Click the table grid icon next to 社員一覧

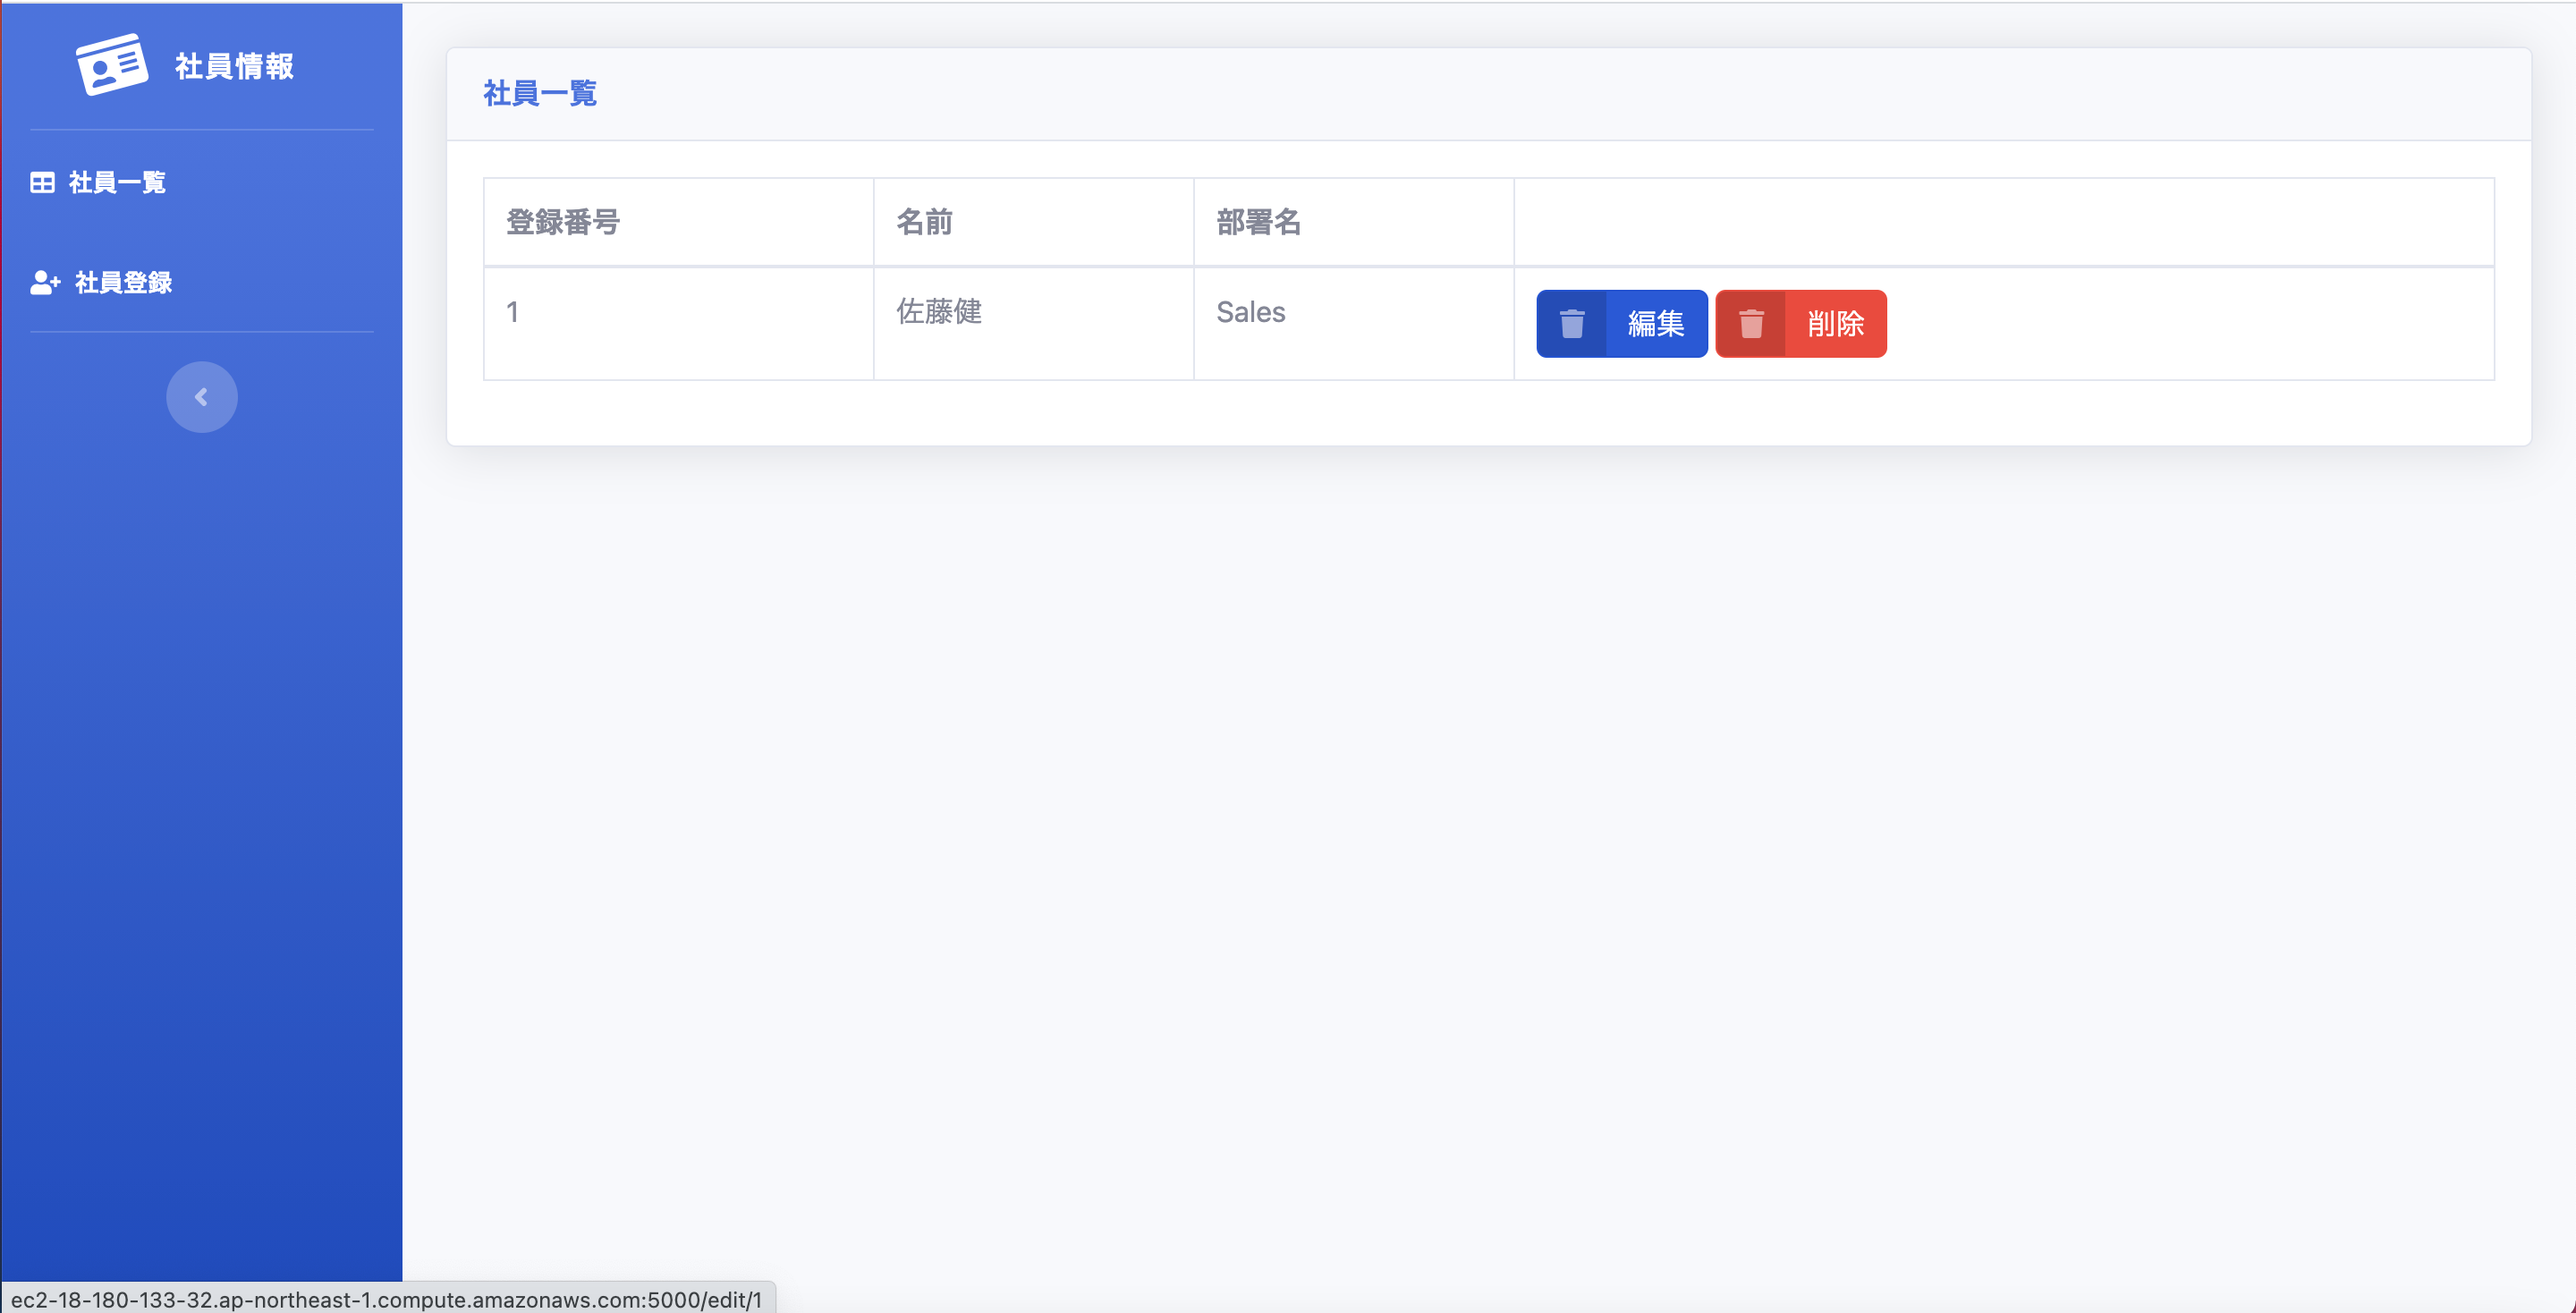(x=41, y=182)
